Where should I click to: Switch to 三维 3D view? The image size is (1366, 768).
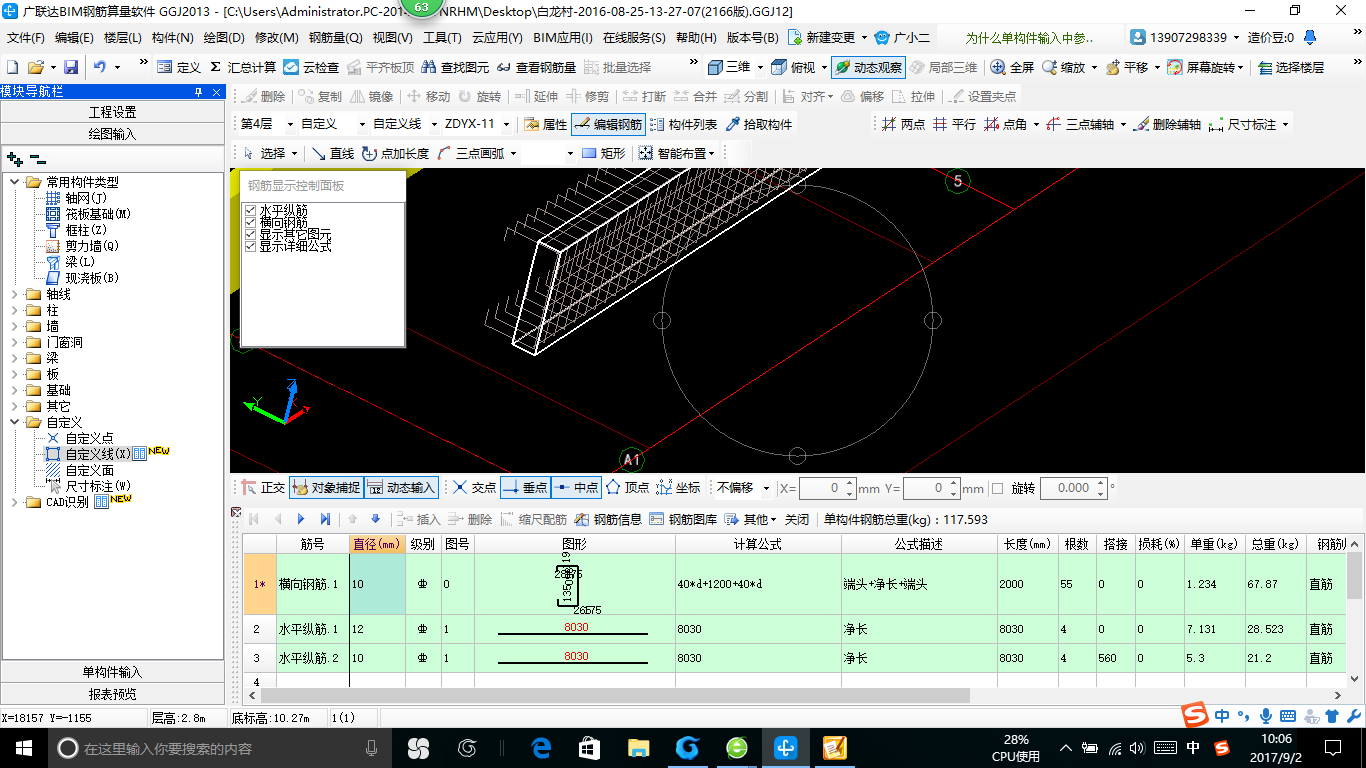coord(729,67)
